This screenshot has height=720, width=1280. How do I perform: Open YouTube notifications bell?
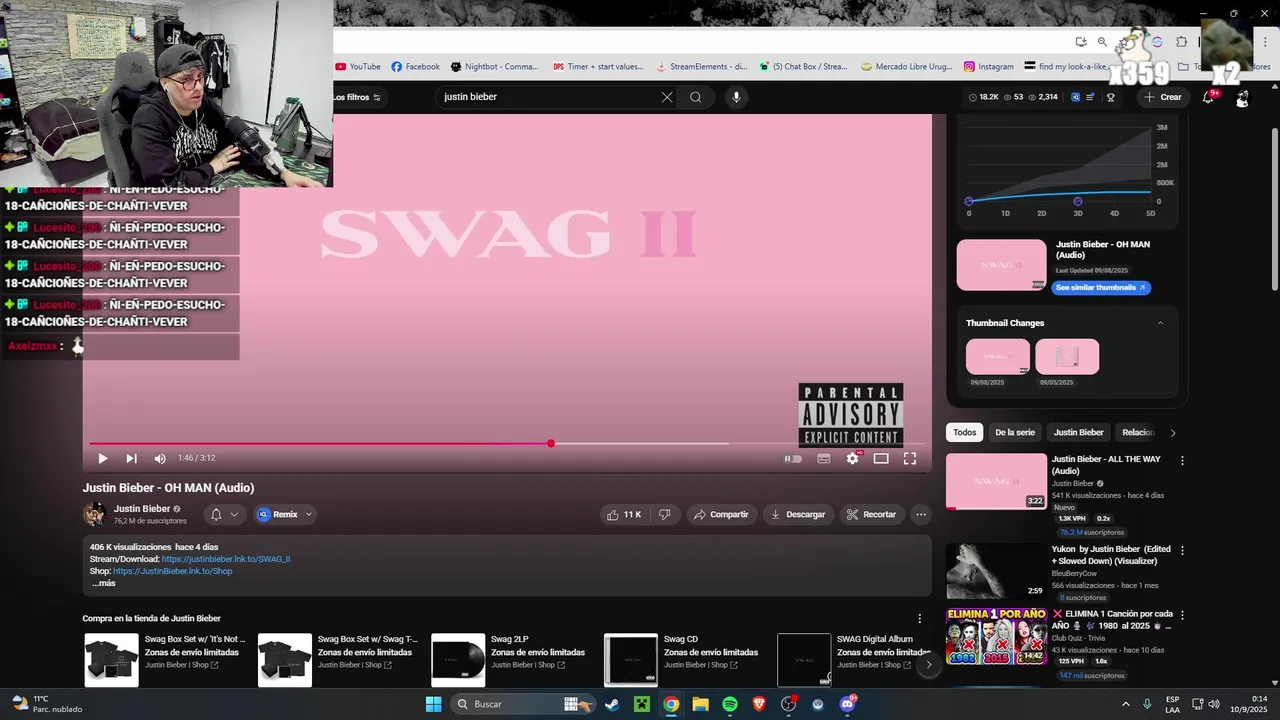[x=1209, y=97]
